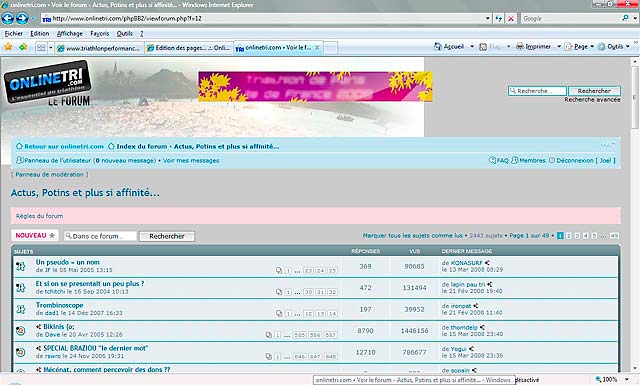The height and width of the screenshot is (385, 640).
Task: Click the browser Back arrow button
Action: pos(8,18)
